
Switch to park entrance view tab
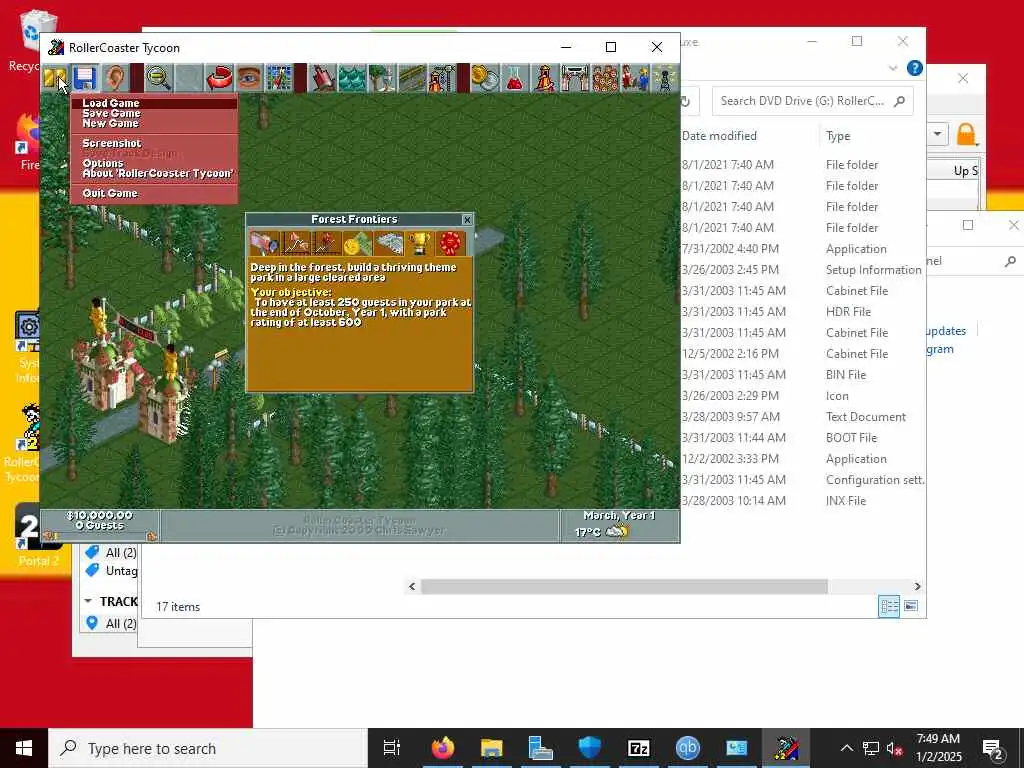(264, 244)
